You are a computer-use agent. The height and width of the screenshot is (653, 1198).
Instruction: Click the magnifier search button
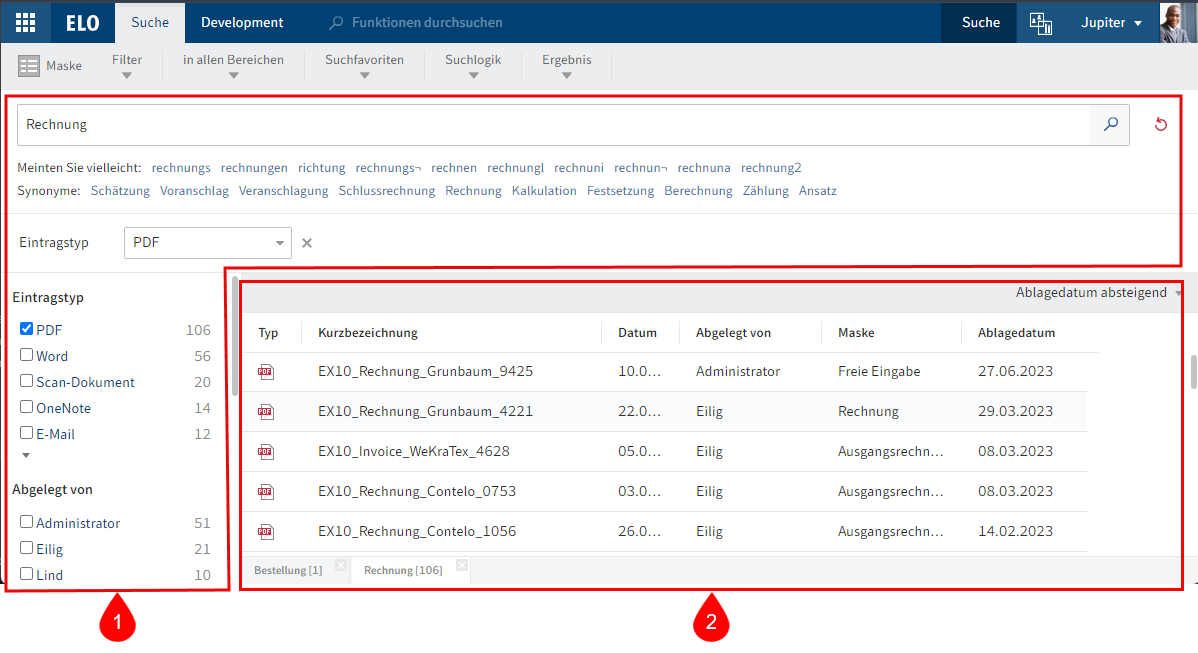click(x=1110, y=125)
